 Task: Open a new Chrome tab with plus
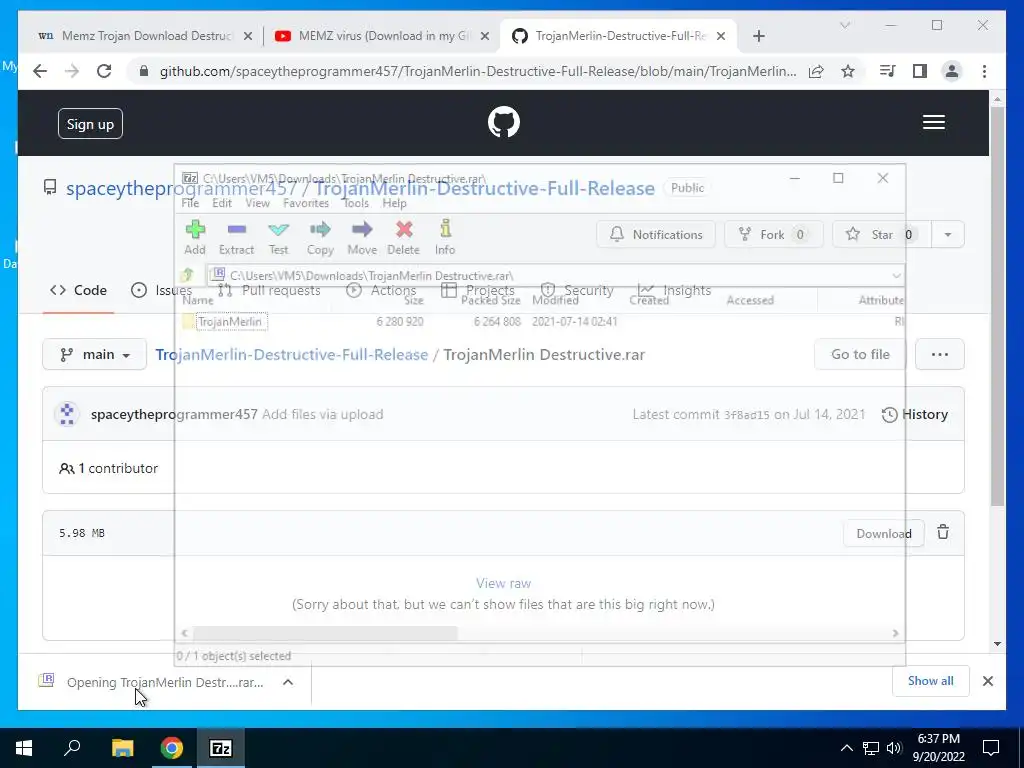pos(758,36)
